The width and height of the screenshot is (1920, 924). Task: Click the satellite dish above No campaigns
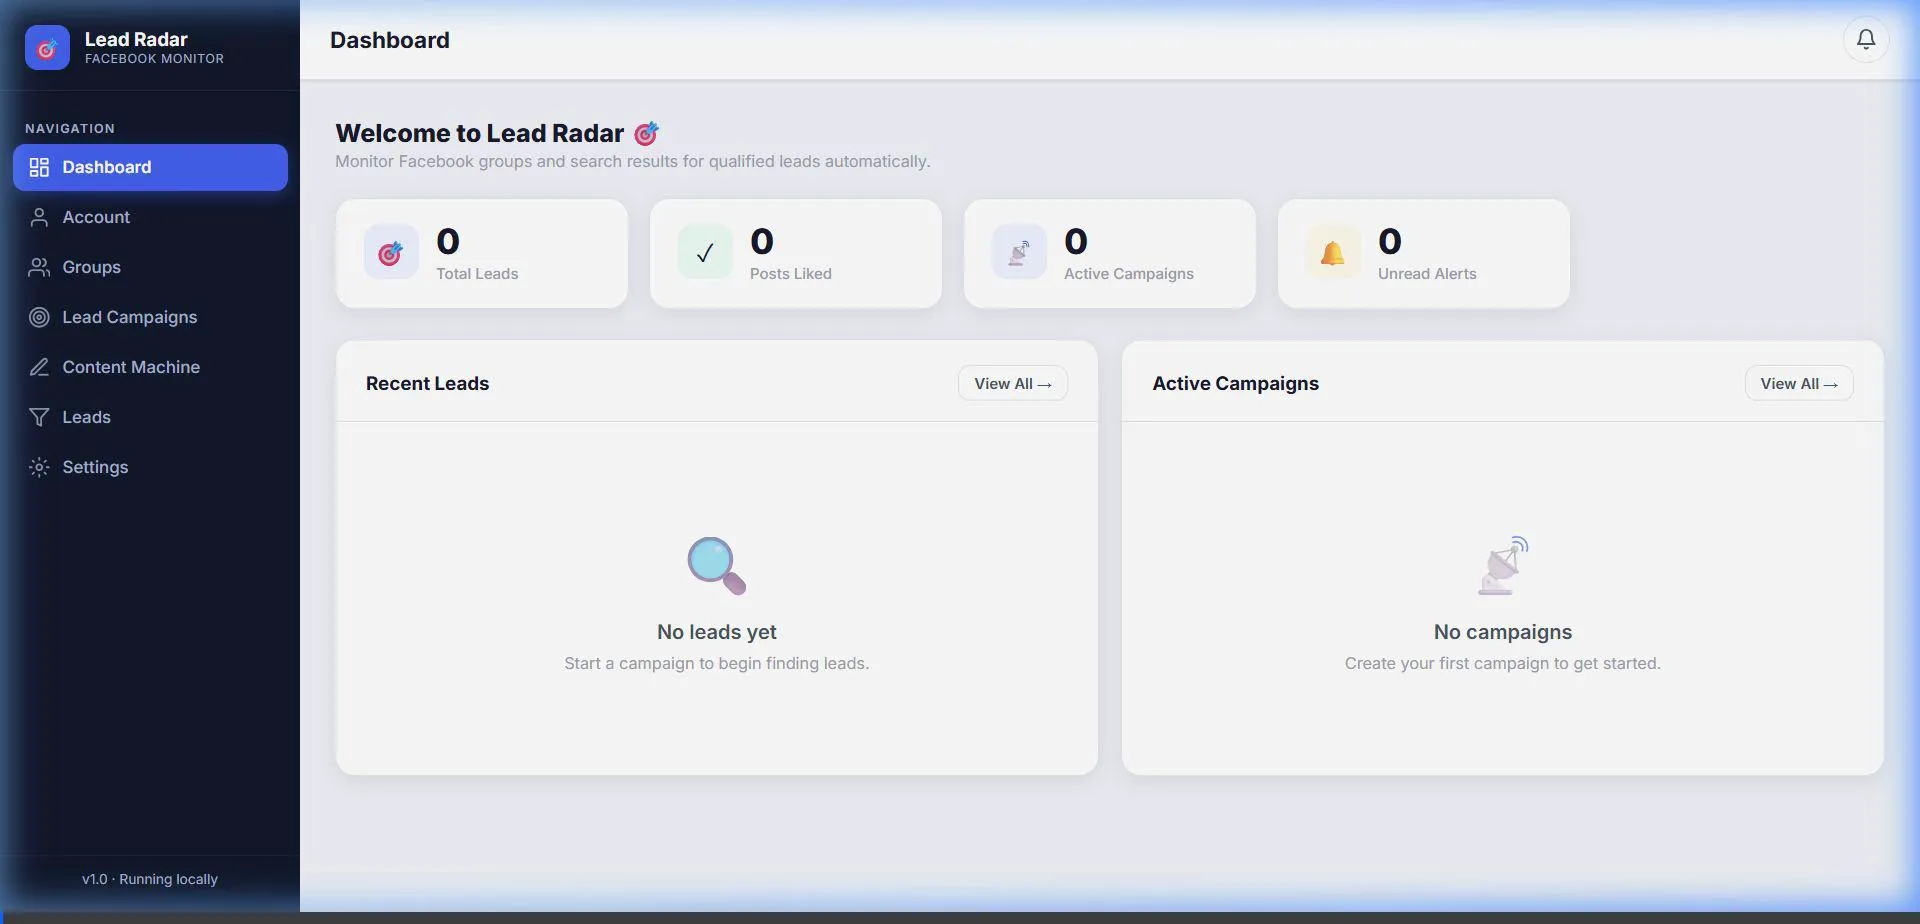click(x=1503, y=566)
